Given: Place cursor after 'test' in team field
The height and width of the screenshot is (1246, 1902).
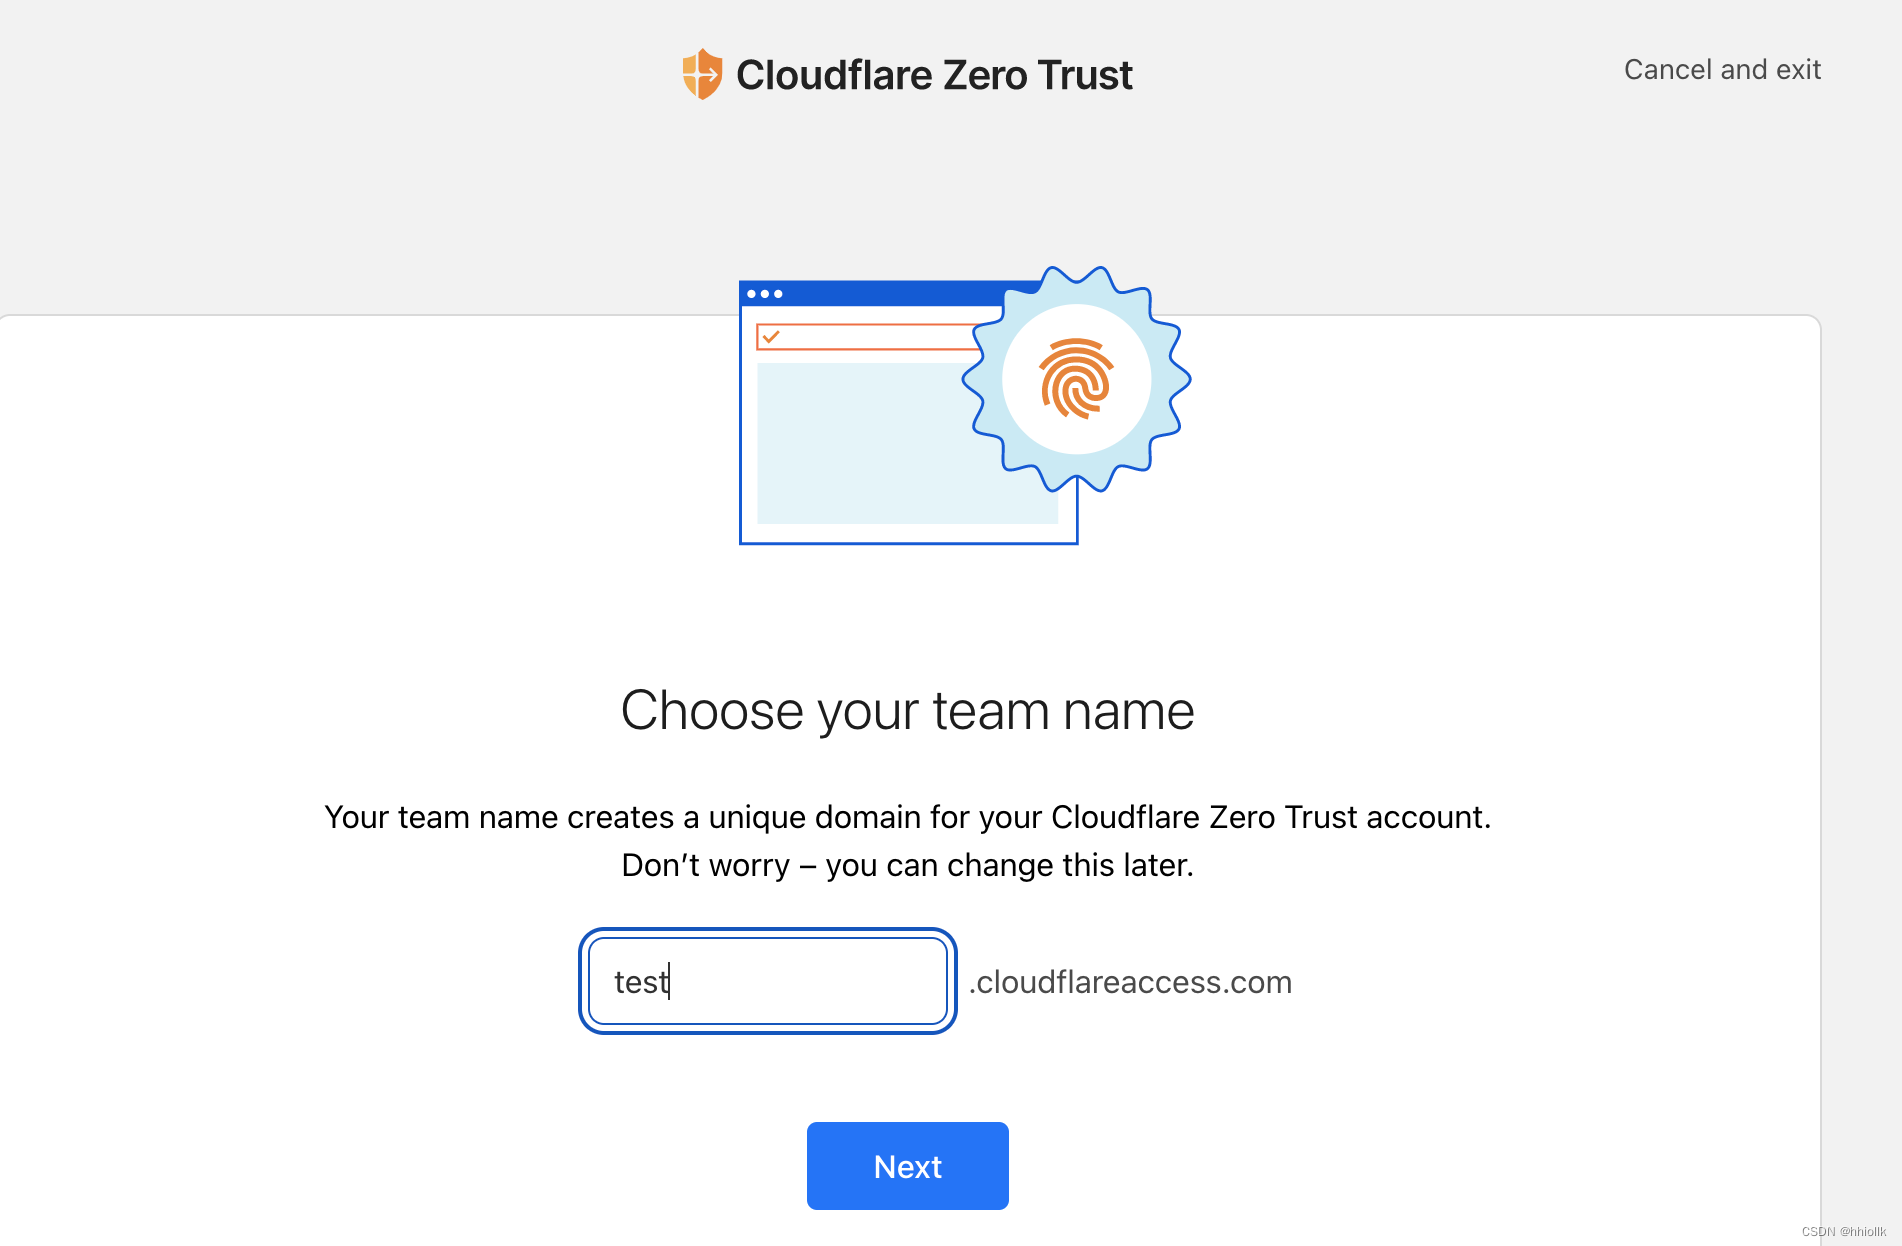Looking at the screenshot, I should pos(670,981).
